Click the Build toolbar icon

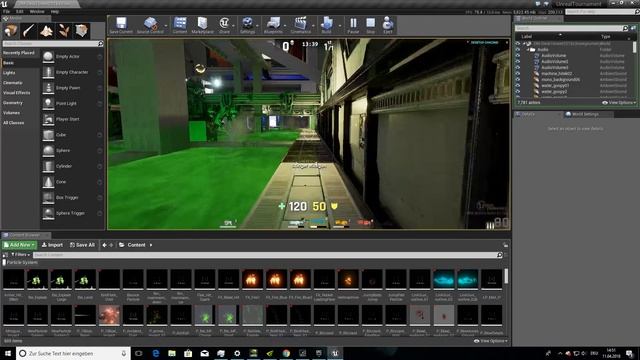tap(327, 24)
